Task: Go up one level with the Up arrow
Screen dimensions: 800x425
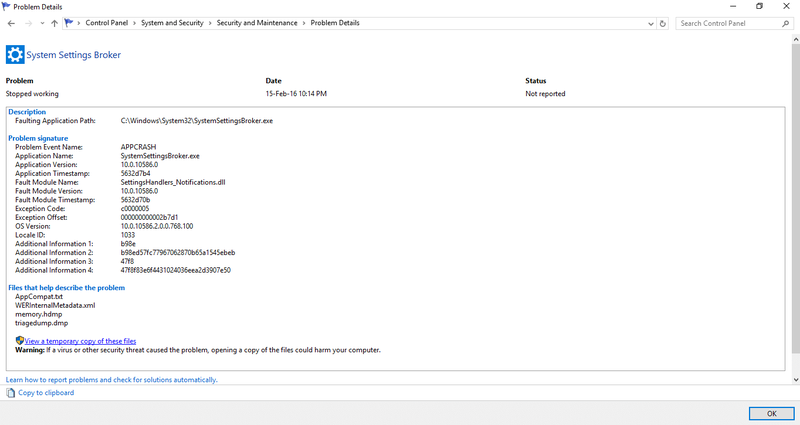Action: (55, 23)
